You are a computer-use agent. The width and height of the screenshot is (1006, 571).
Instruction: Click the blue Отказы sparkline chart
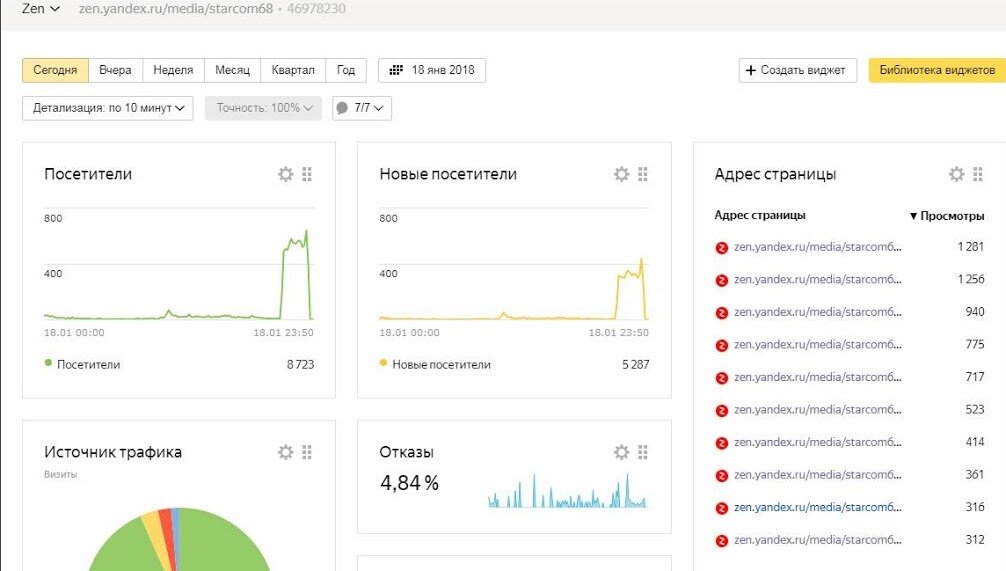point(567,491)
